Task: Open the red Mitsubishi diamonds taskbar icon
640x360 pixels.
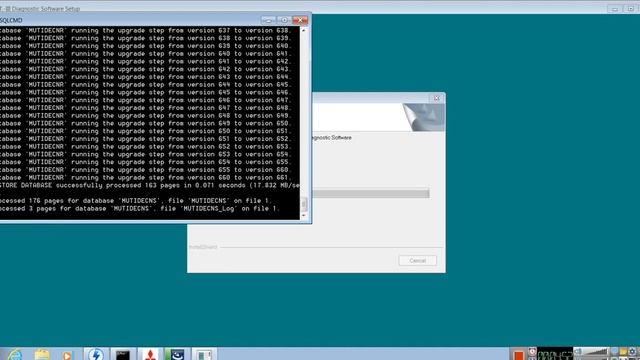Action: (x=150, y=354)
